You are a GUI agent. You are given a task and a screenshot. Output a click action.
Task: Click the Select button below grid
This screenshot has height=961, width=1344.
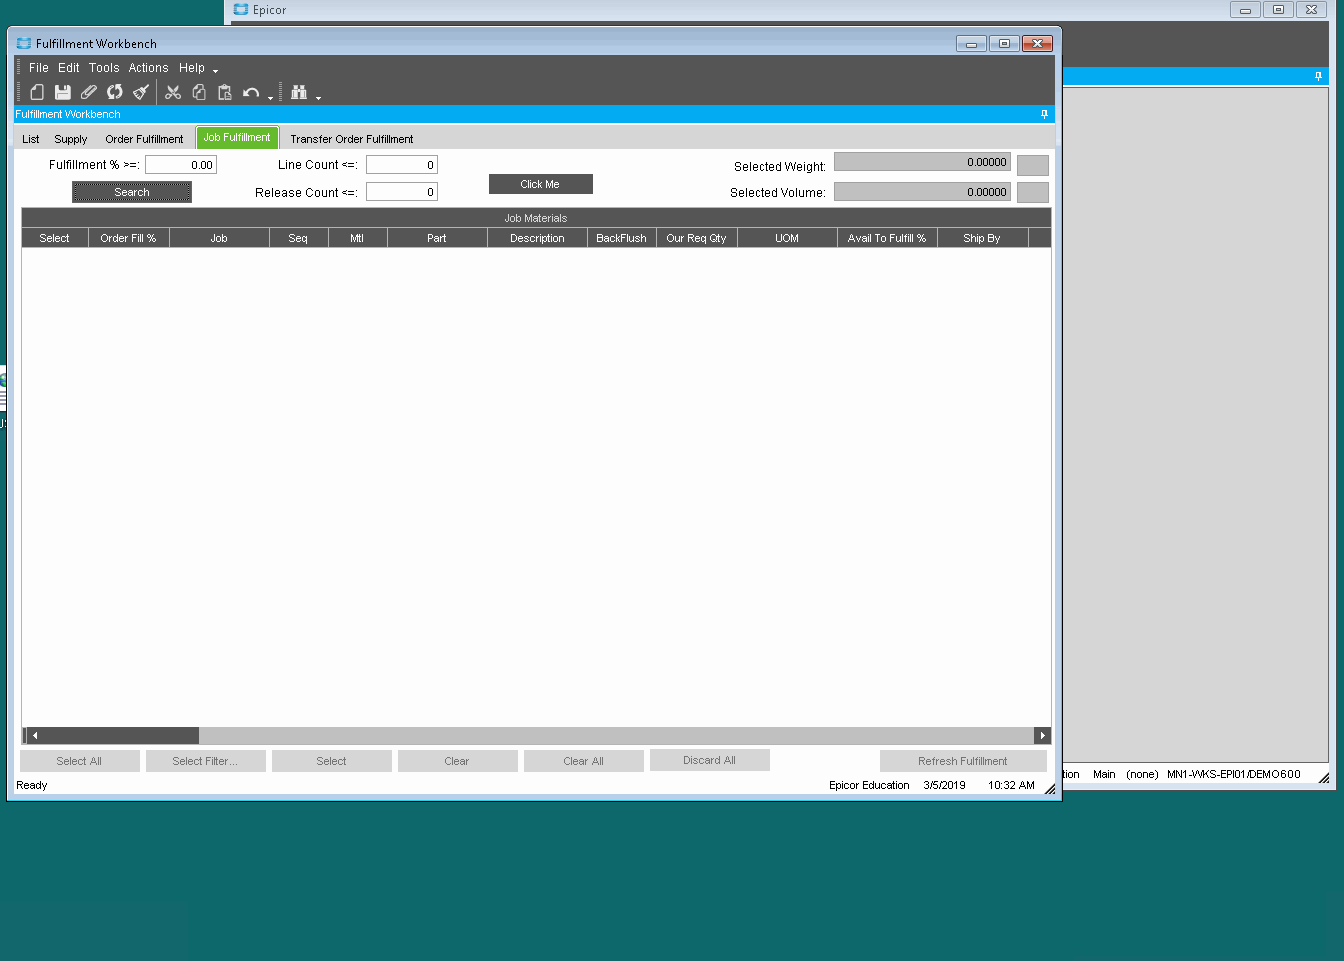[331, 761]
